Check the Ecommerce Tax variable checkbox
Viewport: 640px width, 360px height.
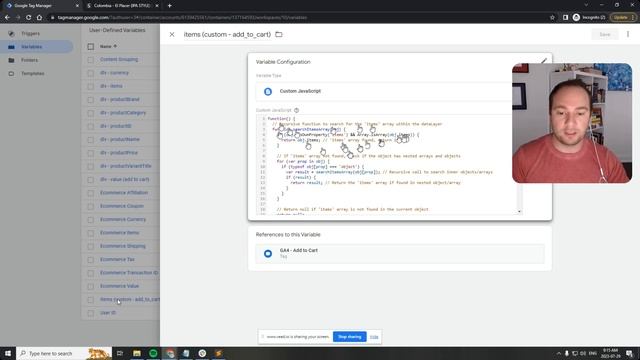(x=91, y=260)
